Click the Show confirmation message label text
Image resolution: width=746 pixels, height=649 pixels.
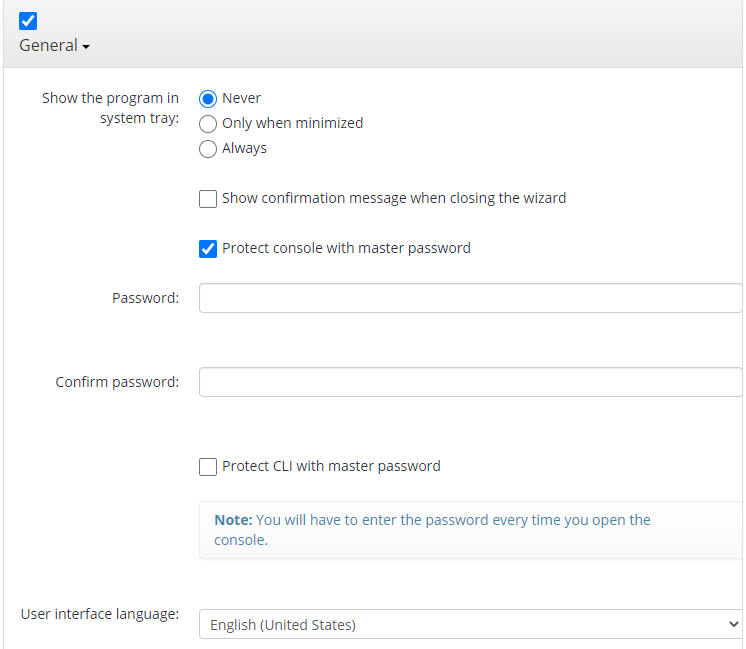394,198
